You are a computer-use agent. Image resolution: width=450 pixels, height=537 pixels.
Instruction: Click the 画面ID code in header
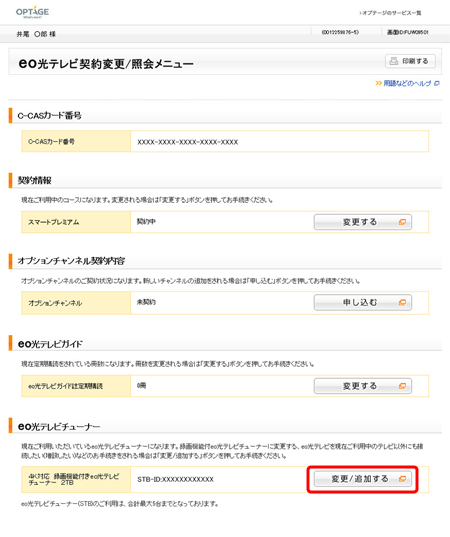pyautogui.click(x=408, y=32)
